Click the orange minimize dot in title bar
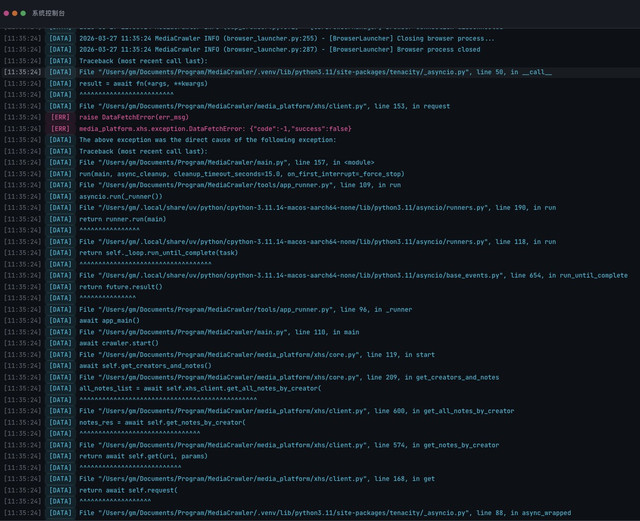640x521 pixels. click(15, 13)
